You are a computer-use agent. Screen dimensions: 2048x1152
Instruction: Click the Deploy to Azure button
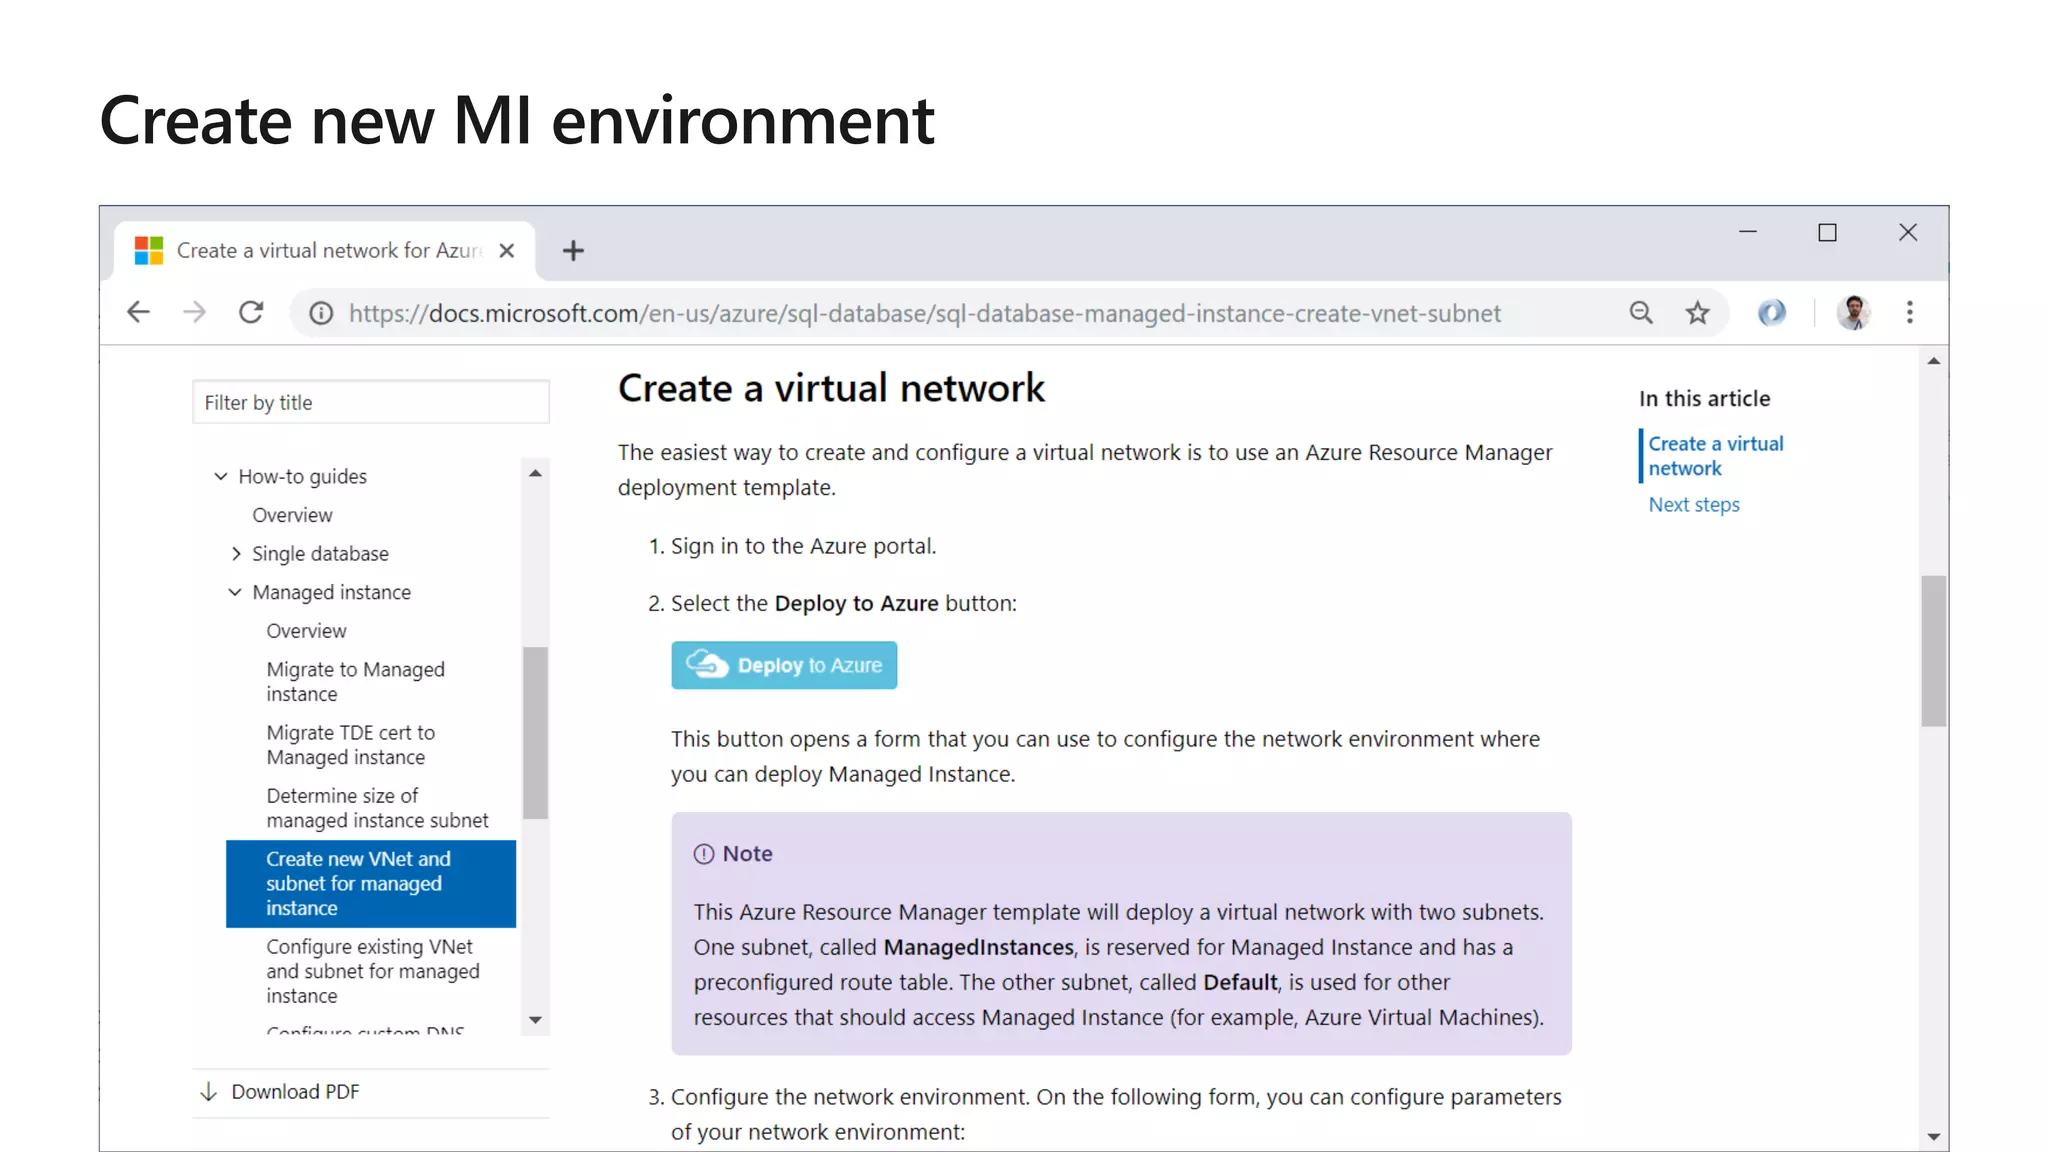coord(784,665)
